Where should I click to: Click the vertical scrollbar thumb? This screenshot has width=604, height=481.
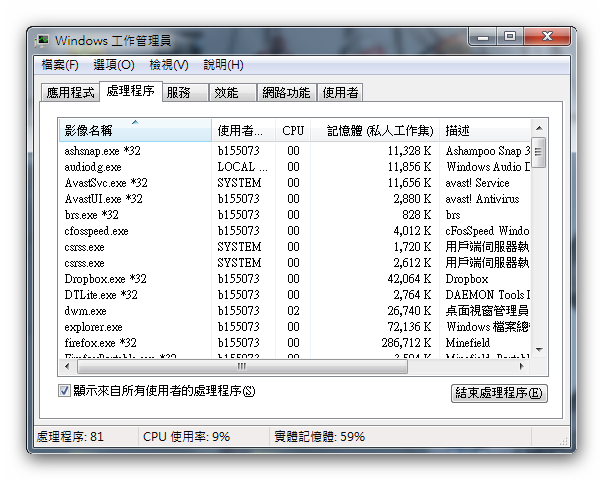pos(539,152)
